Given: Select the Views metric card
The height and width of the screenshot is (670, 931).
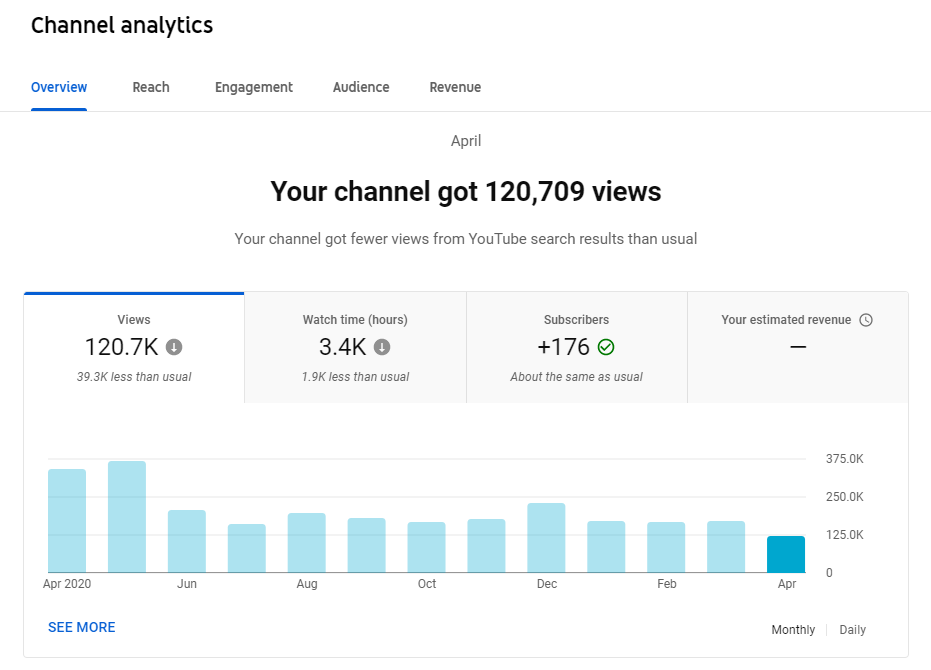Looking at the screenshot, I should coord(134,348).
